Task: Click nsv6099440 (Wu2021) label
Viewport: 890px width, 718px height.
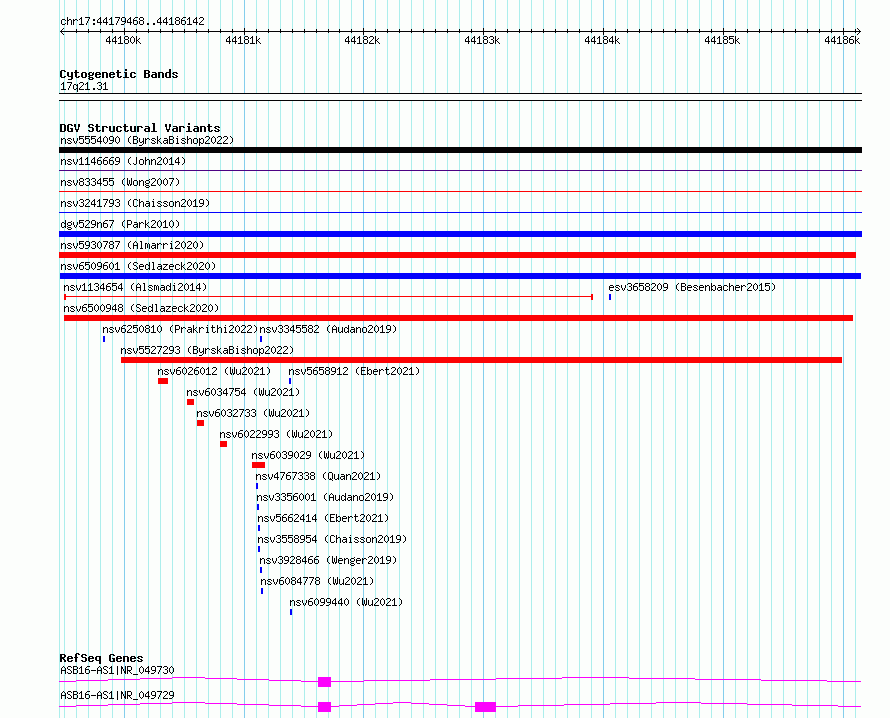Action: pos(346,602)
